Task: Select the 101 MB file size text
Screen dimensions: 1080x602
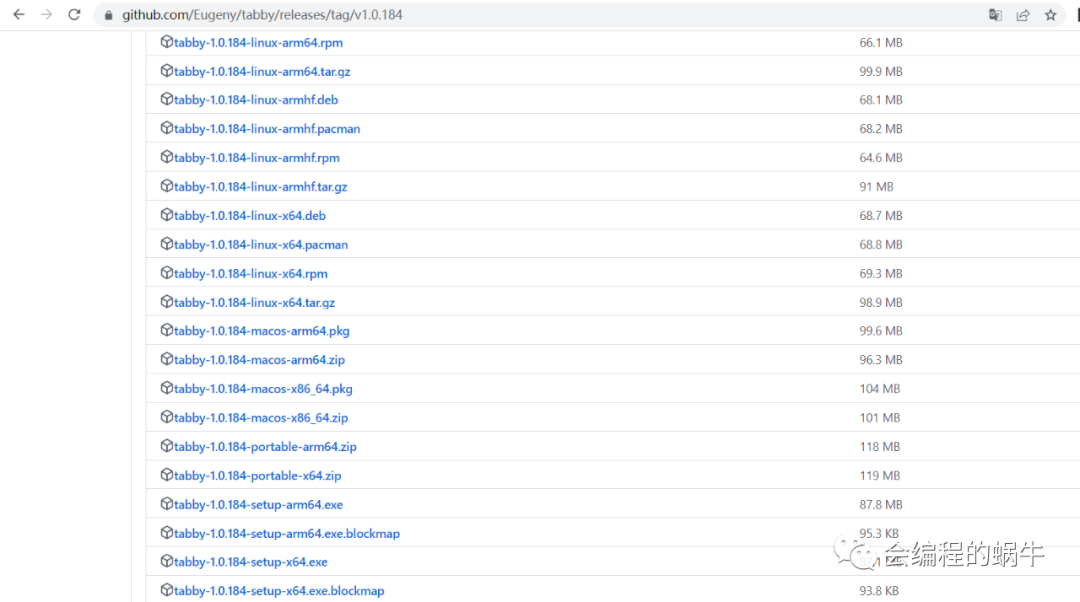Action: [x=880, y=418]
